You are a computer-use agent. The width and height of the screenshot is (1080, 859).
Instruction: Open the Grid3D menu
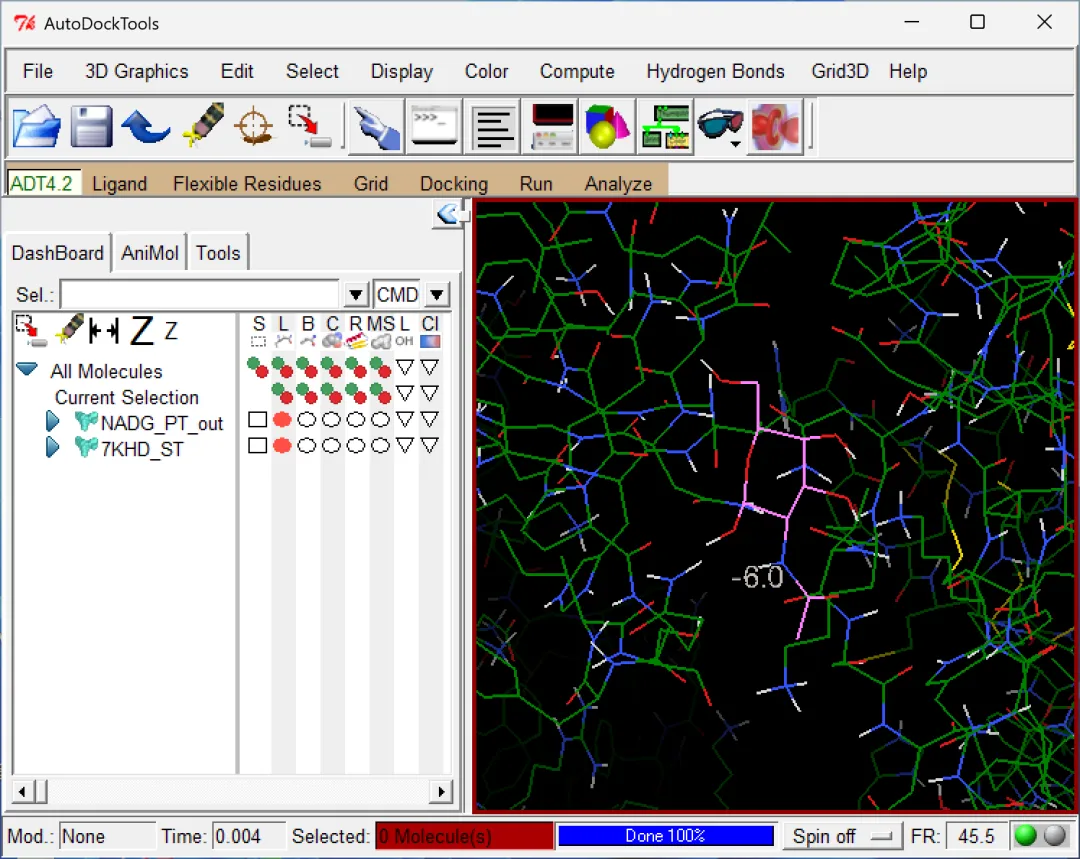[840, 72]
